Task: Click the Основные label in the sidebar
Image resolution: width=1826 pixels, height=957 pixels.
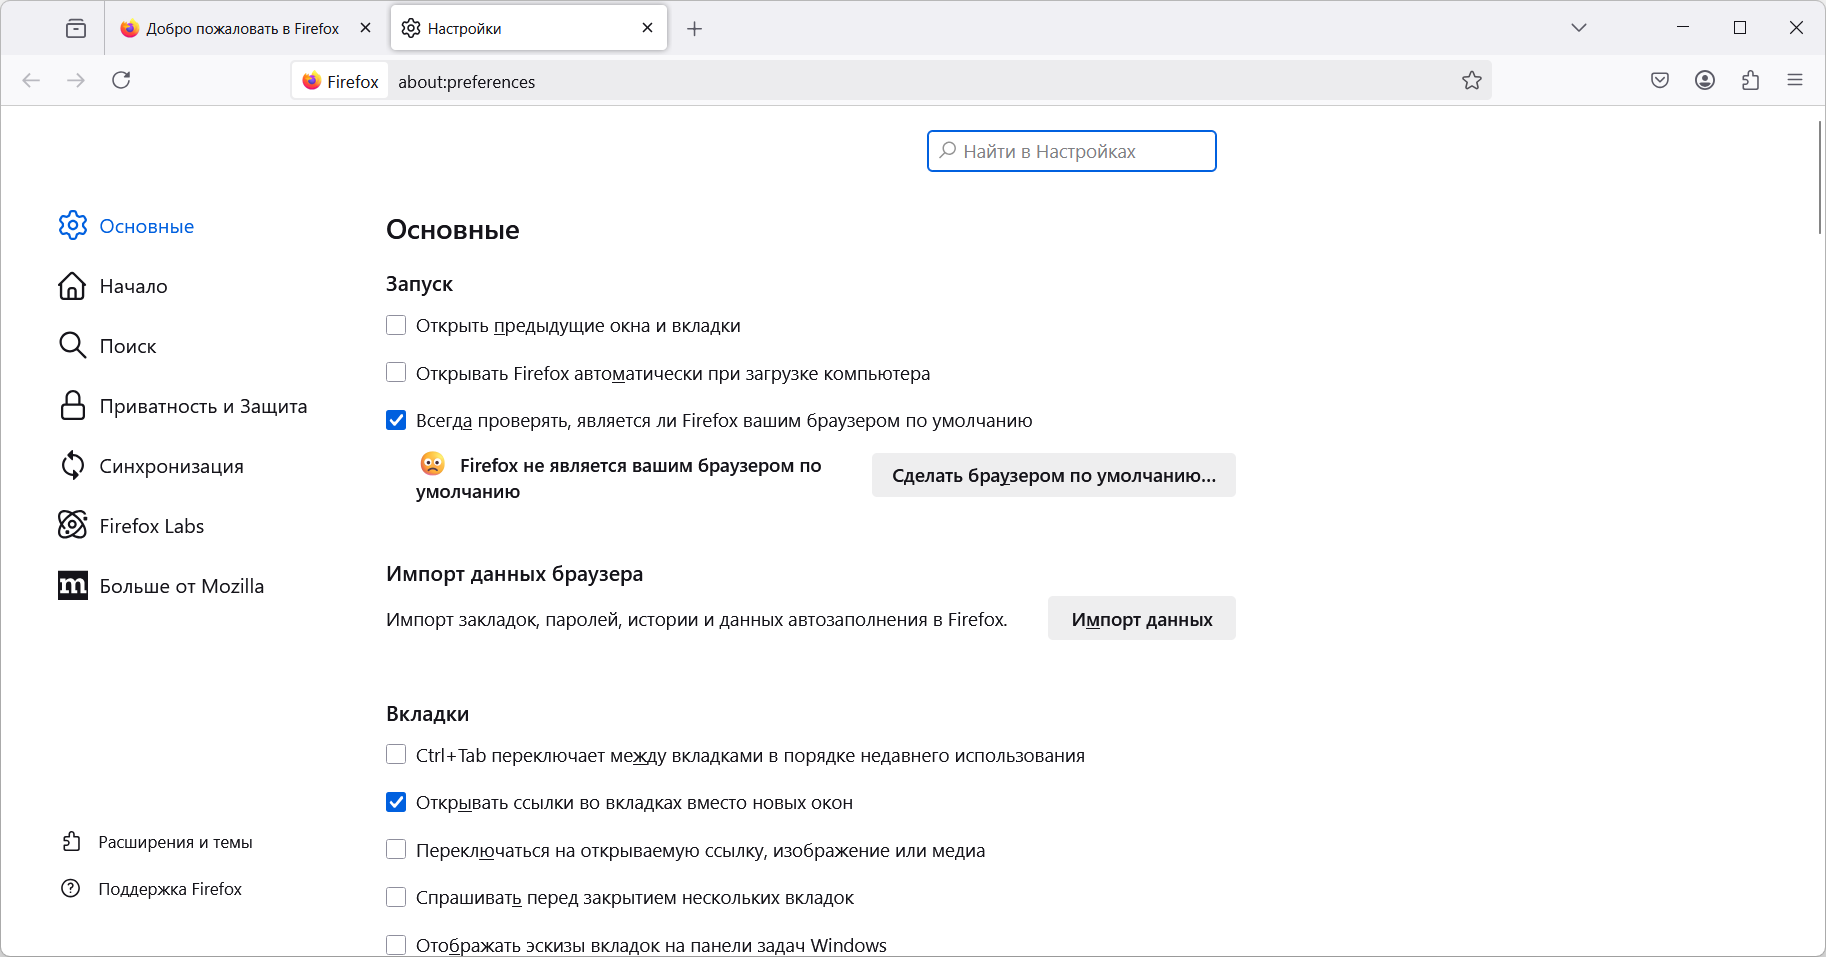Action: (147, 226)
